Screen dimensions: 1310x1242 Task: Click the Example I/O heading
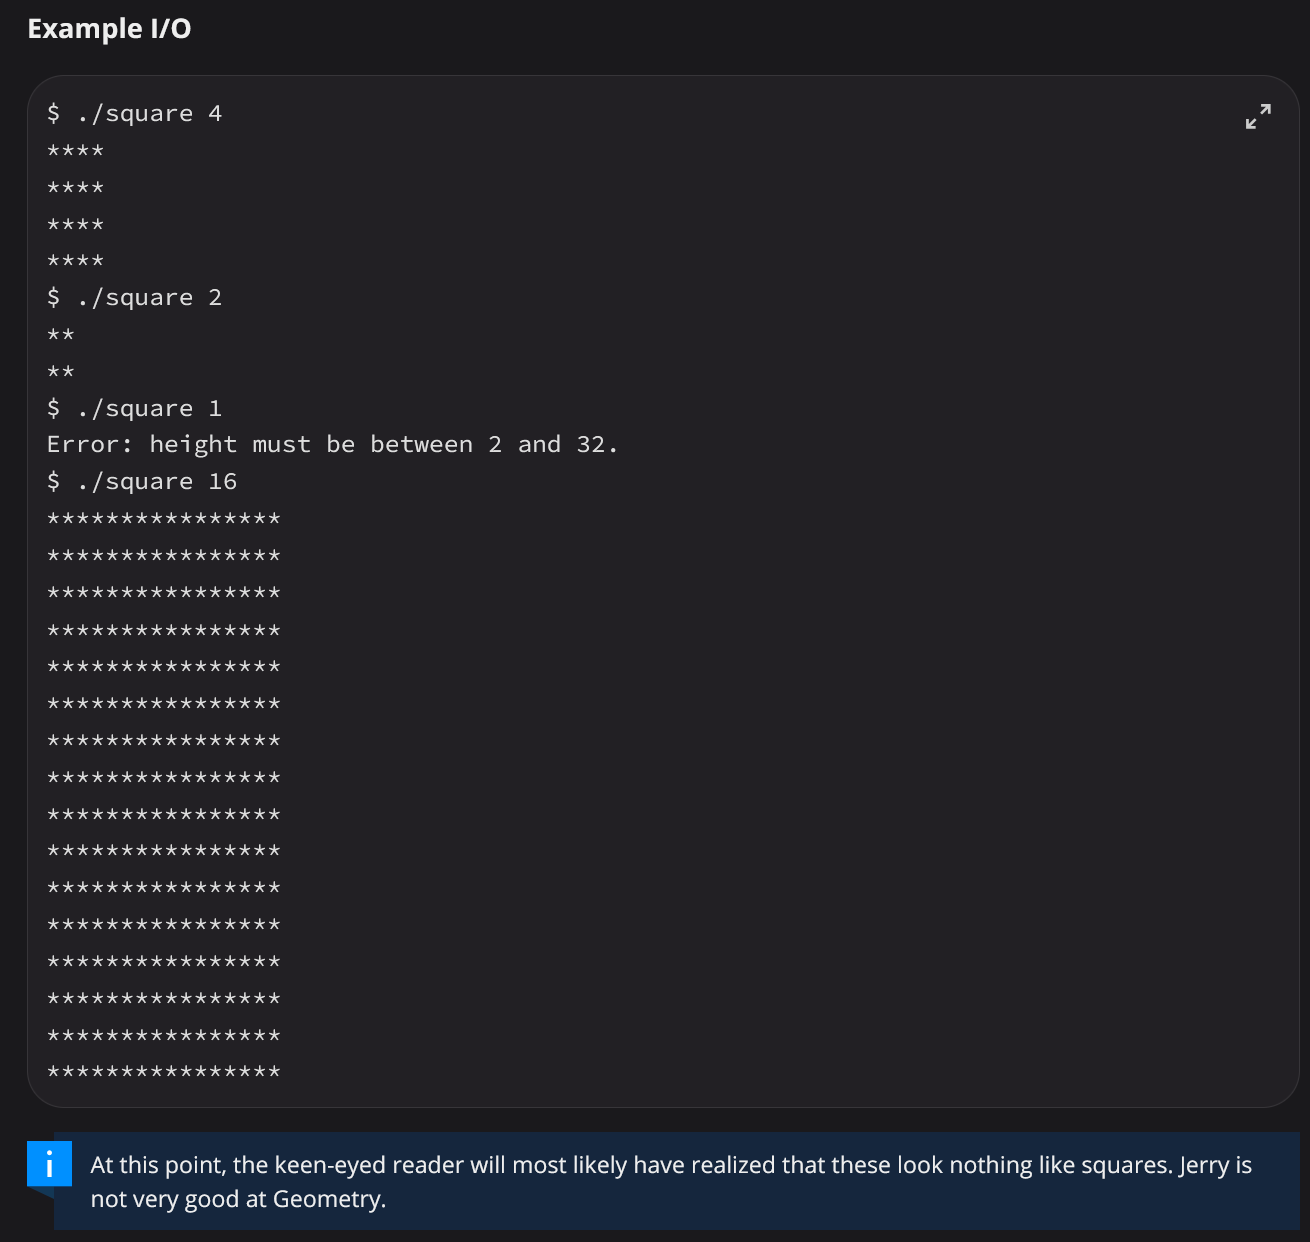pyautogui.click(x=109, y=29)
